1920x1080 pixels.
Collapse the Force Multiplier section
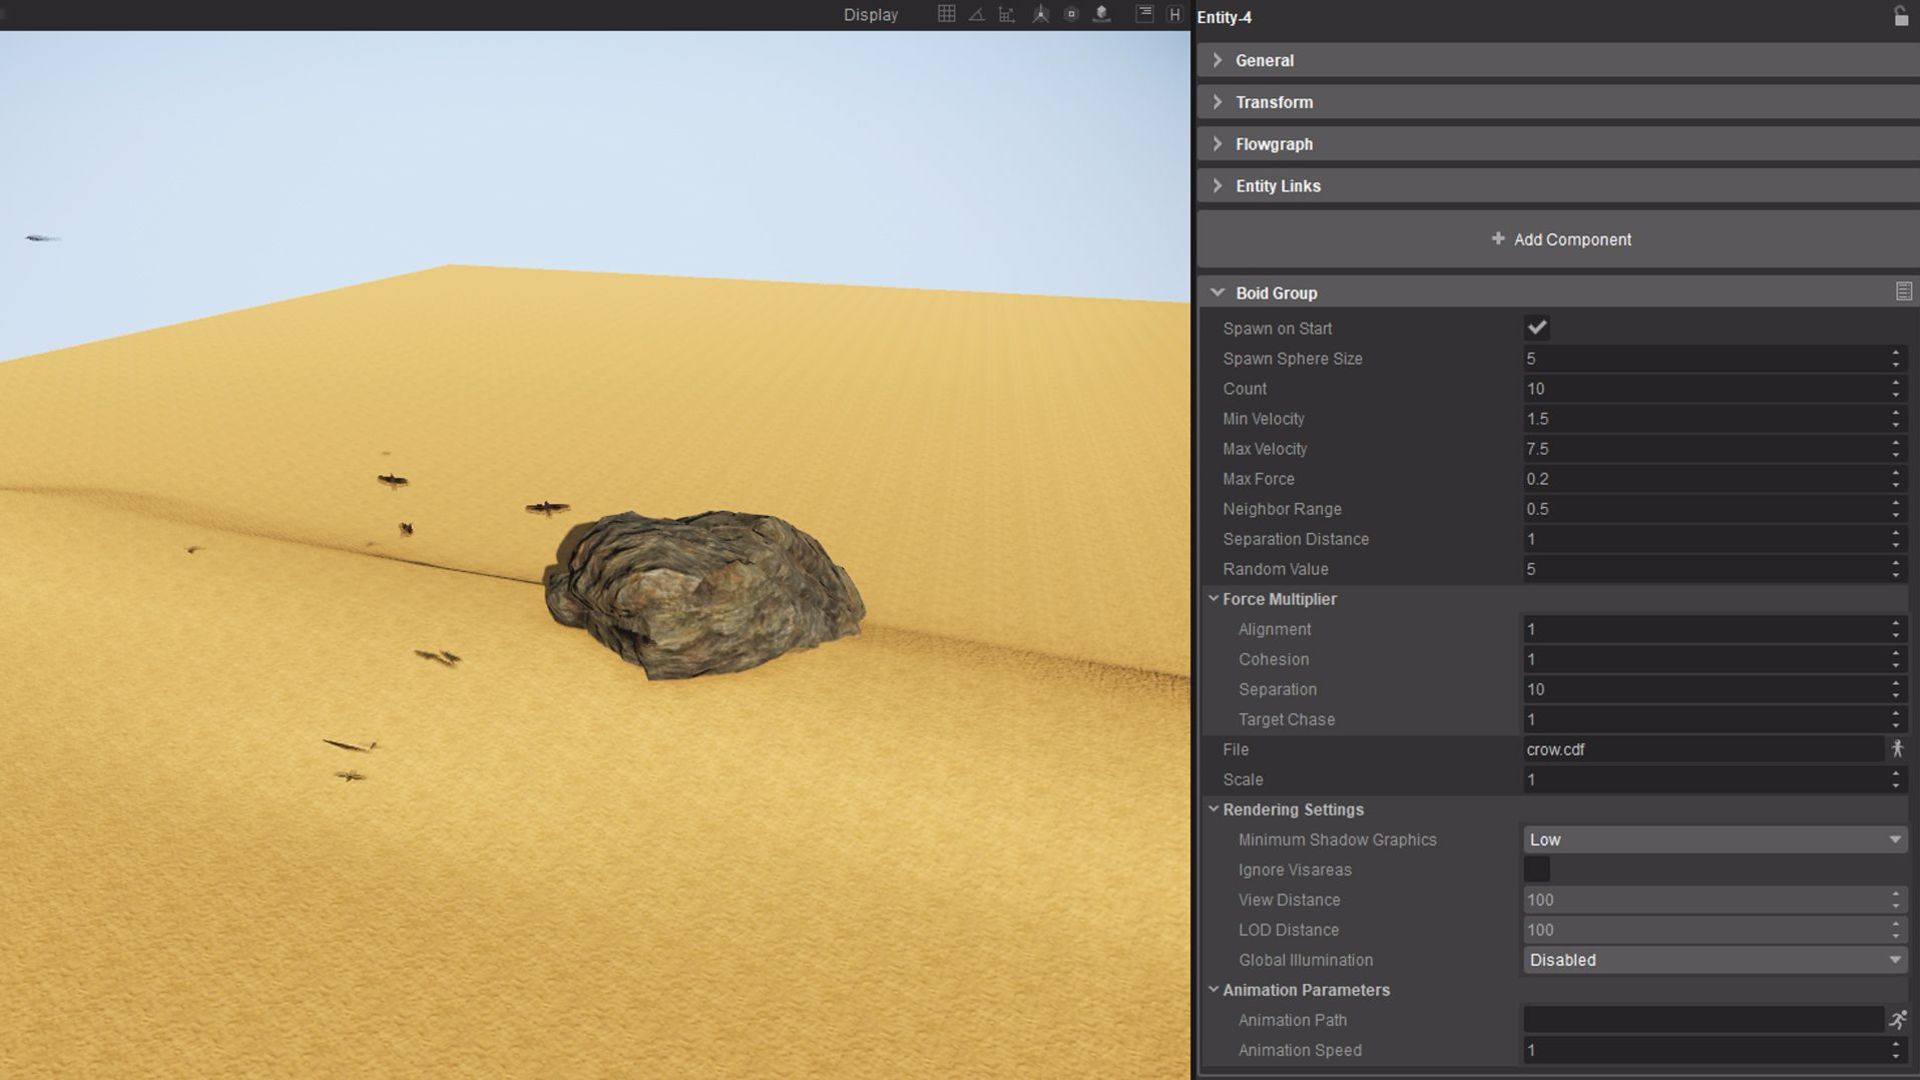click(1215, 598)
